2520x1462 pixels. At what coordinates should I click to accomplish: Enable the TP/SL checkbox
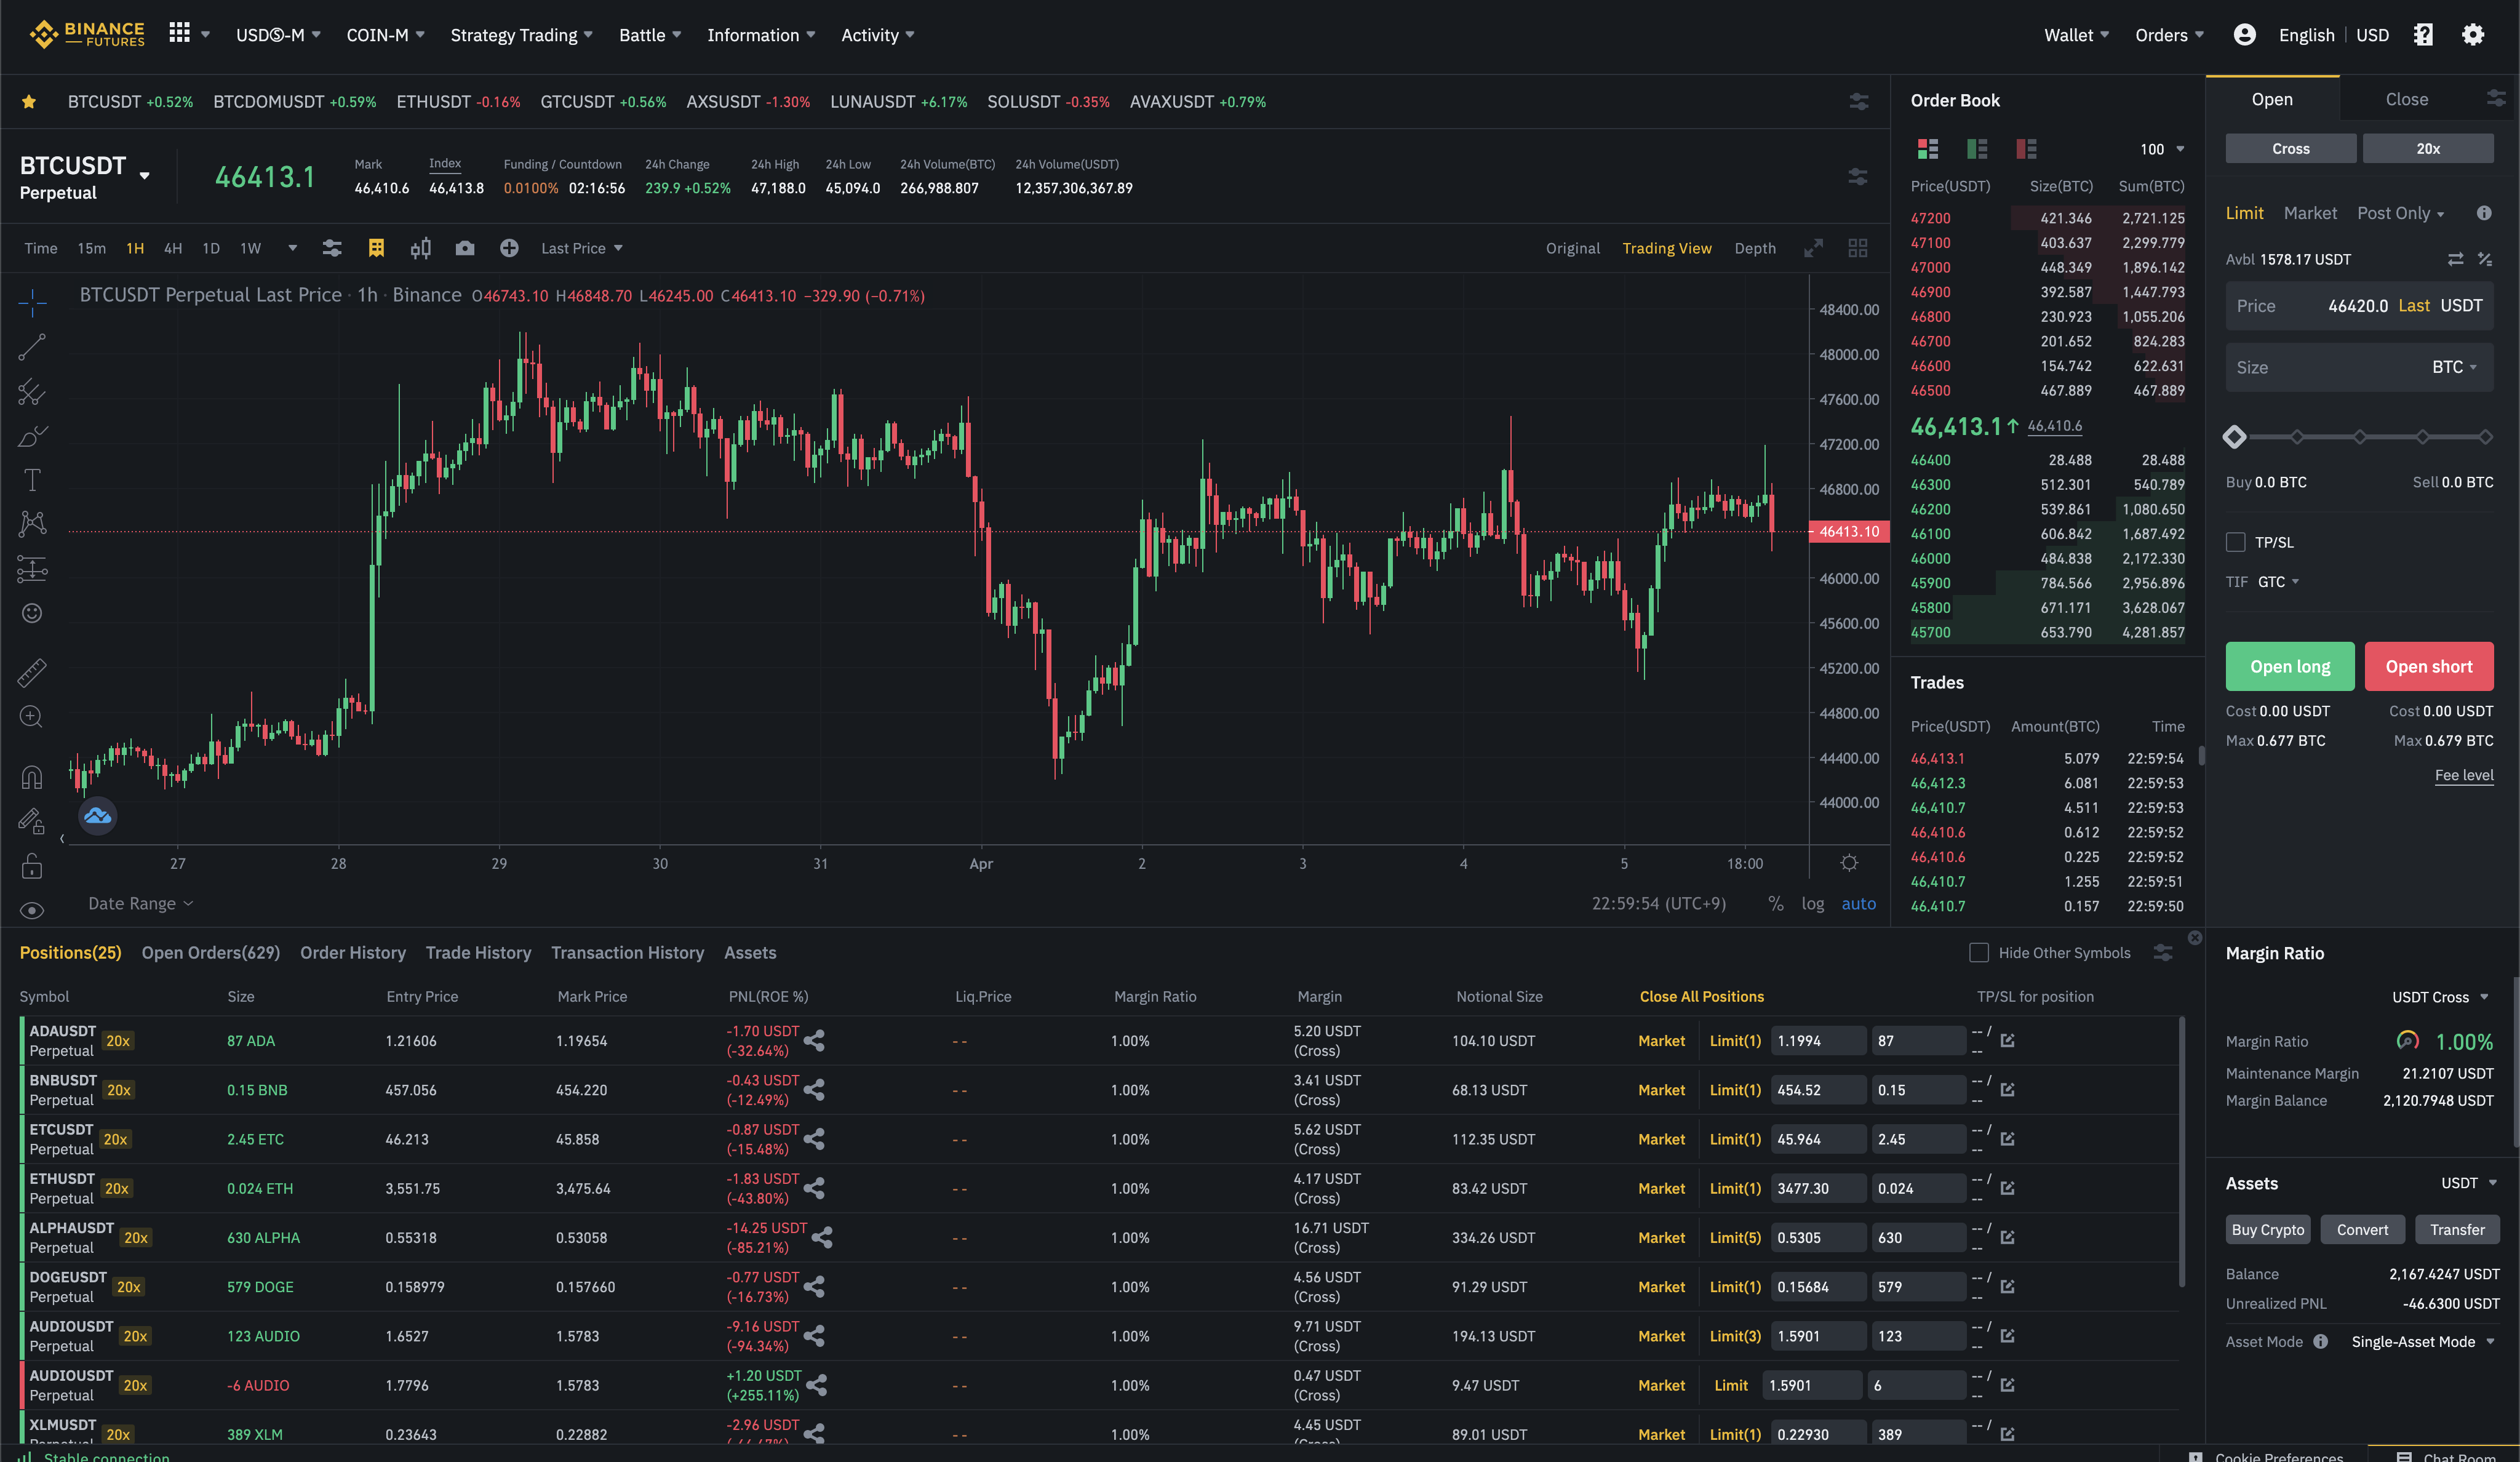pos(2236,542)
